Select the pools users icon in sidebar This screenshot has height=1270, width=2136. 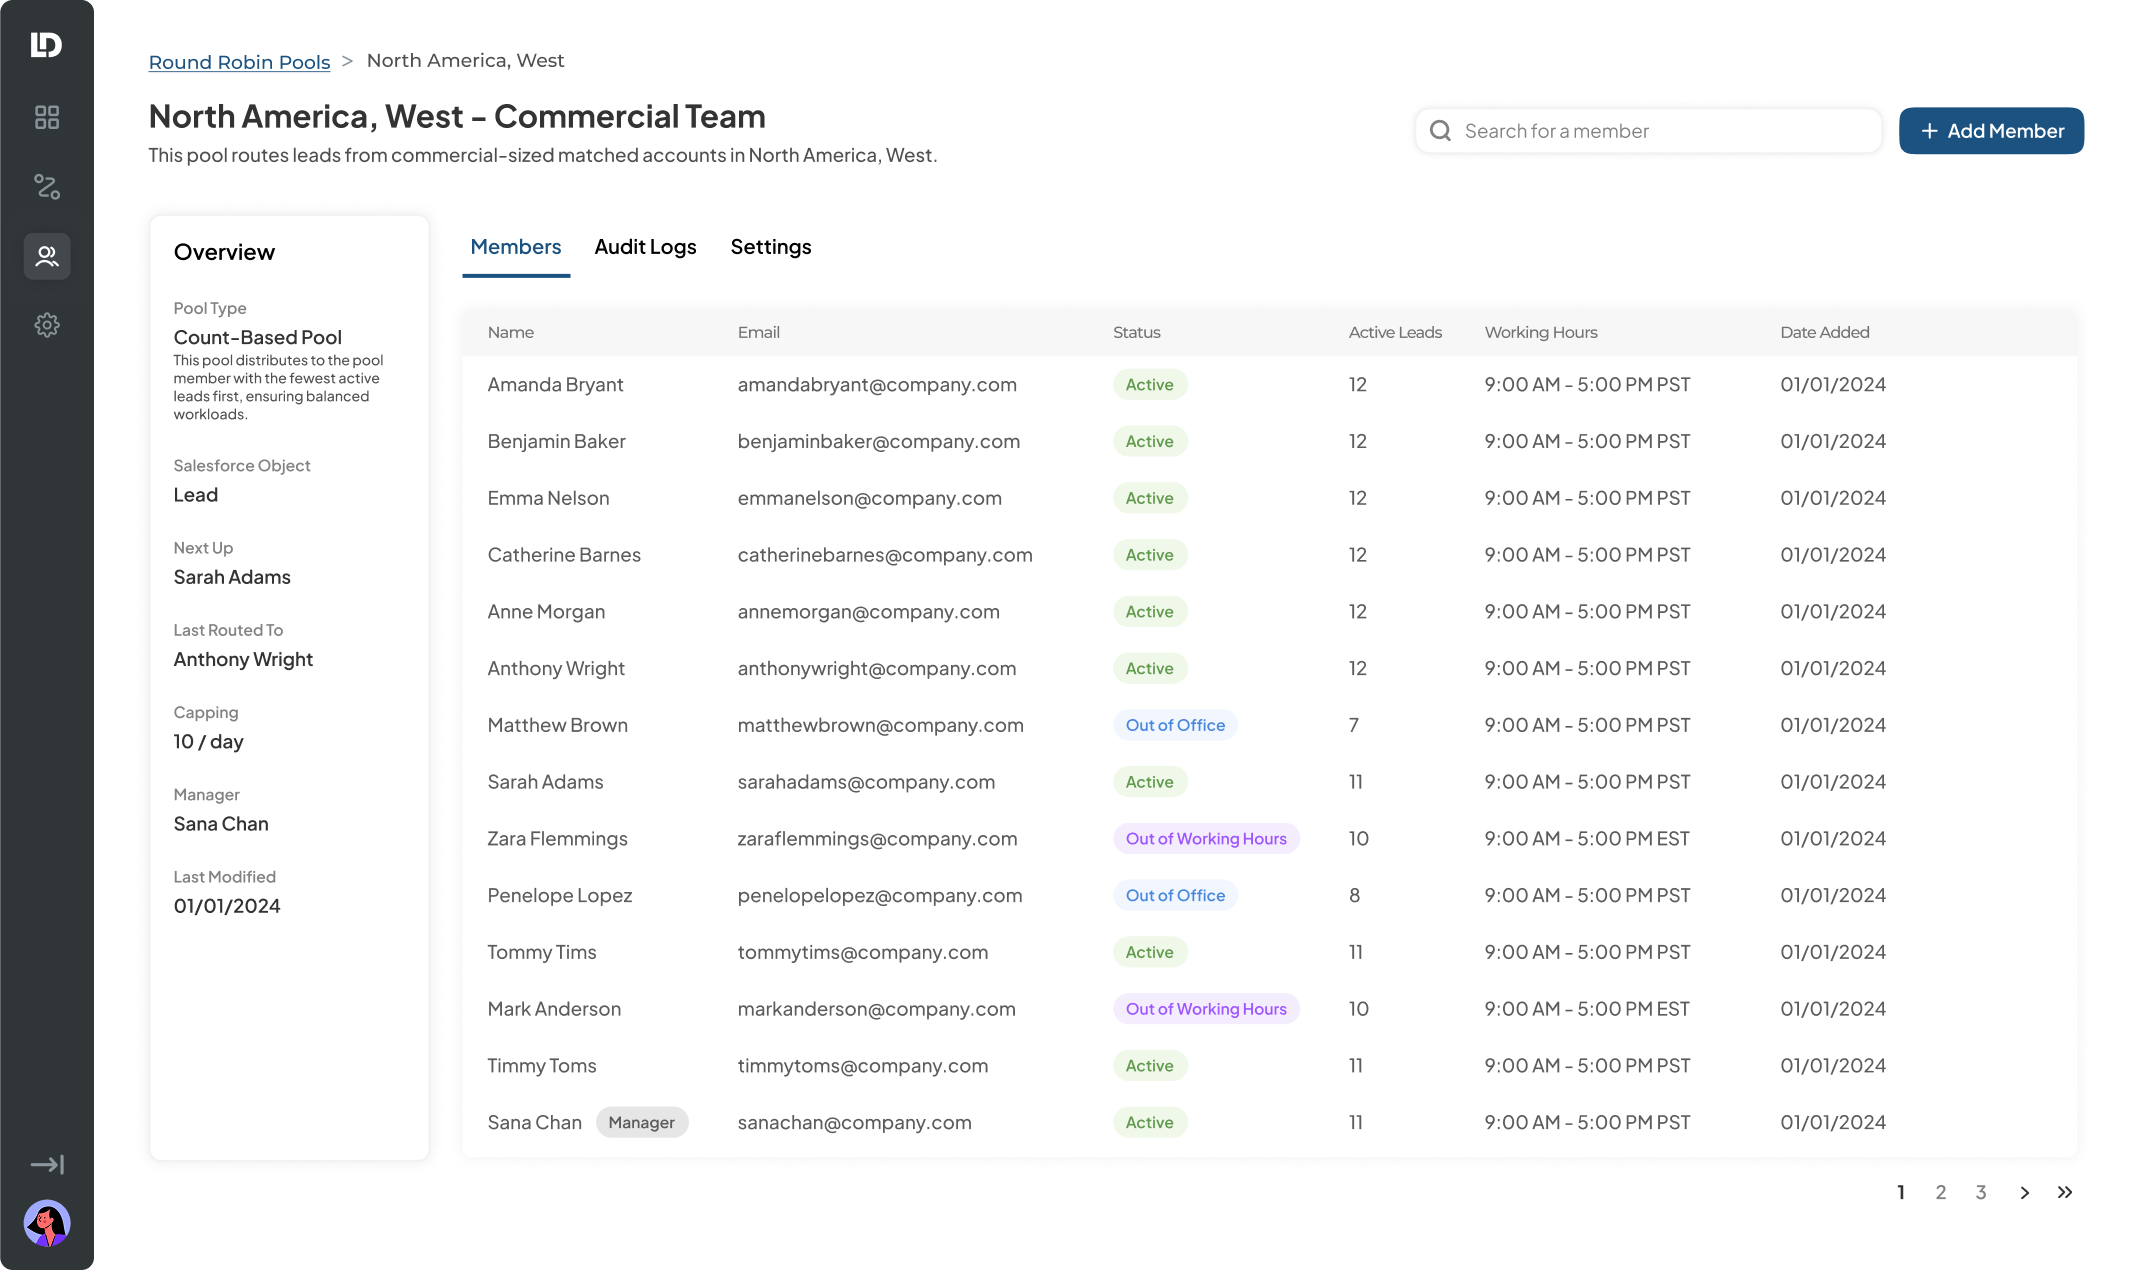click(x=47, y=256)
